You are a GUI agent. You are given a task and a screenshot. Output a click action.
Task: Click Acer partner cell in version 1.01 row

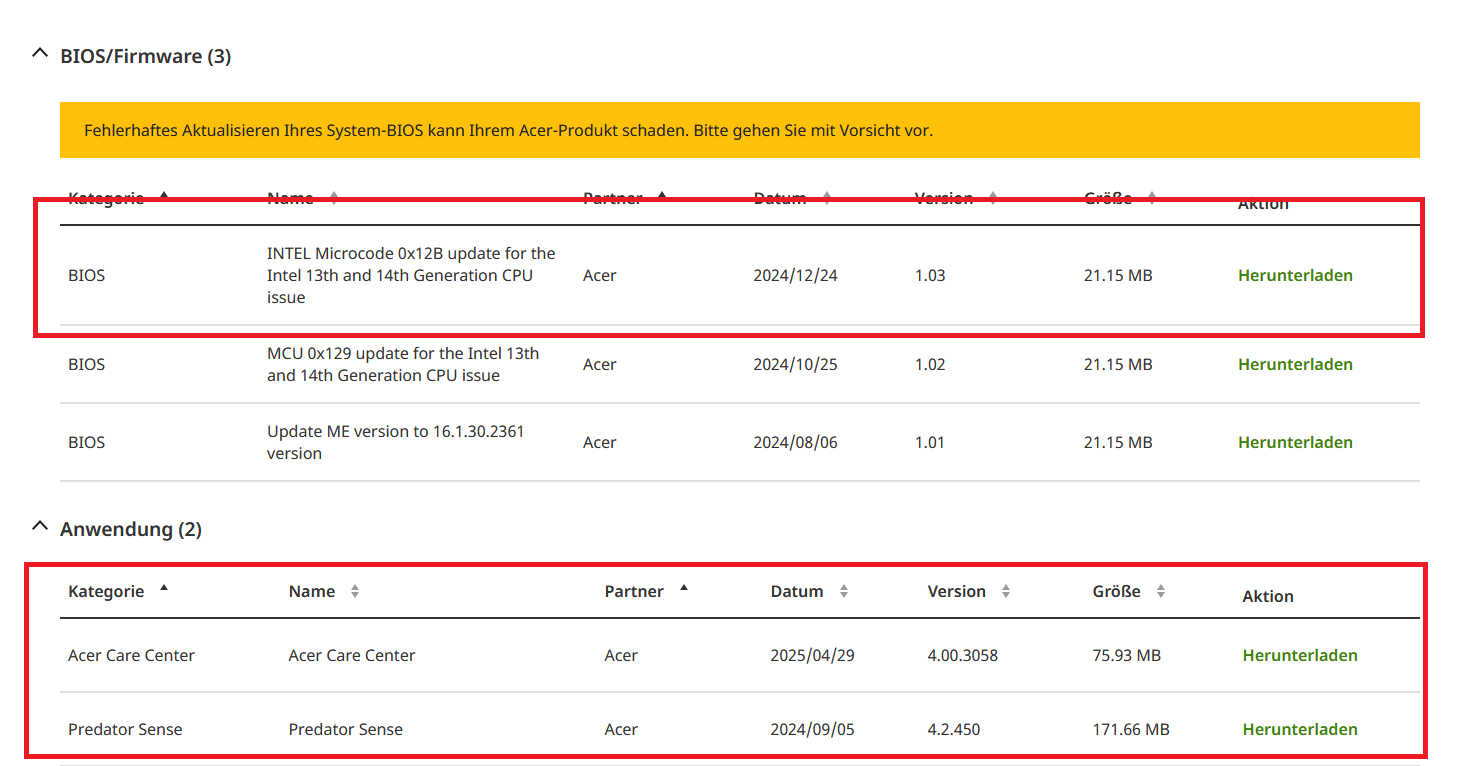[600, 442]
